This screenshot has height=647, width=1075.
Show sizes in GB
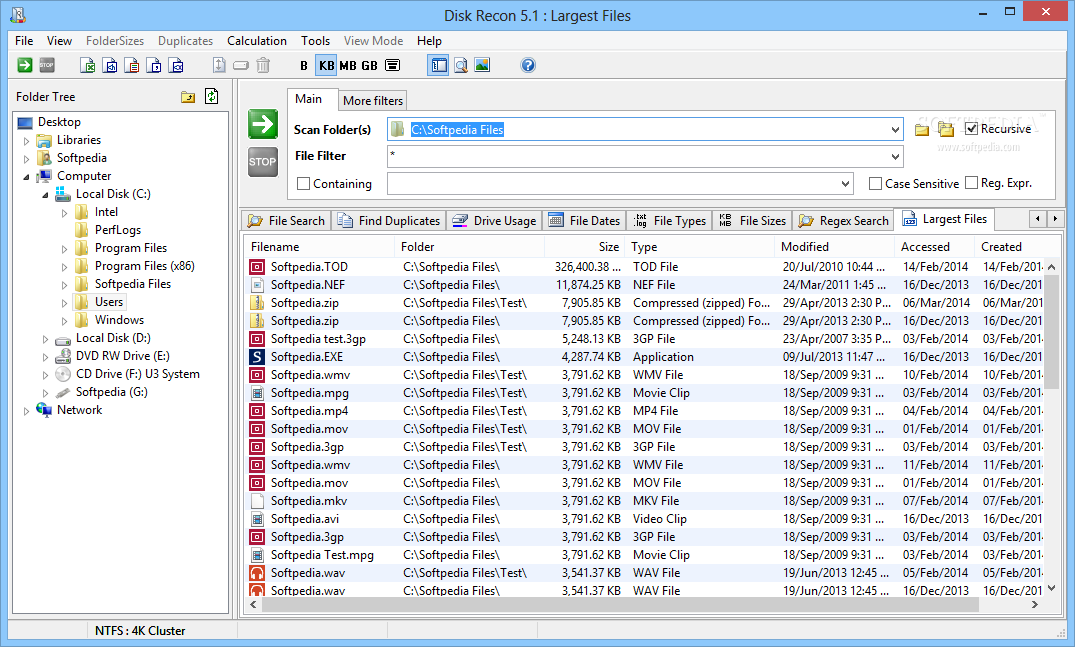[370, 65]
